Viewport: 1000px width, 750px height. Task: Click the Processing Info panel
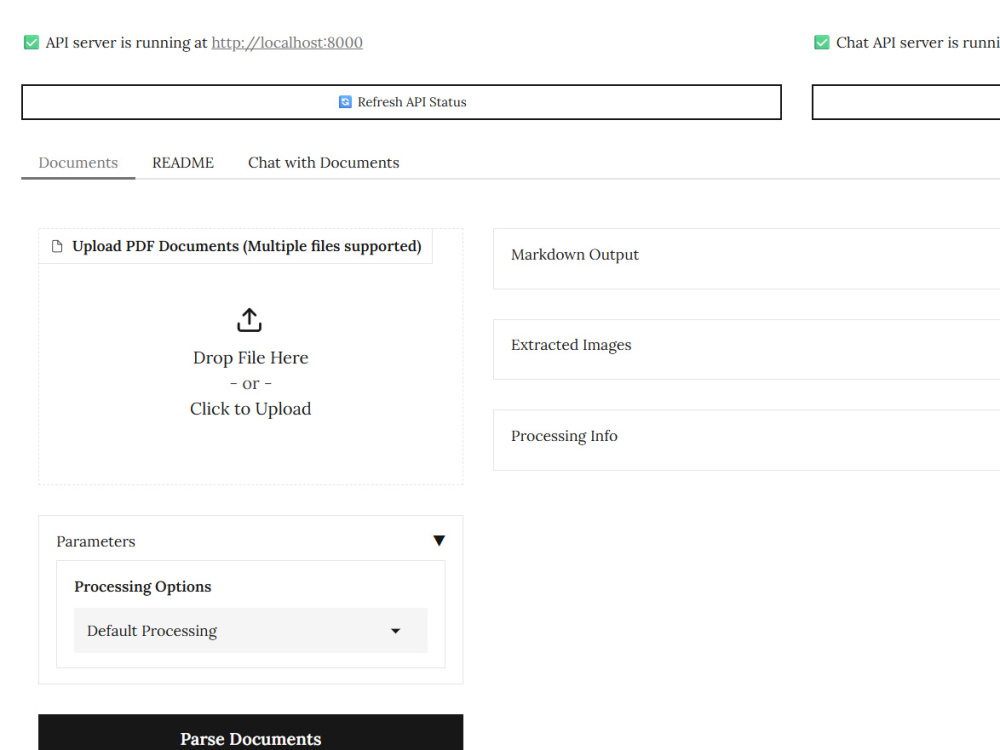[x=746, y=440]
